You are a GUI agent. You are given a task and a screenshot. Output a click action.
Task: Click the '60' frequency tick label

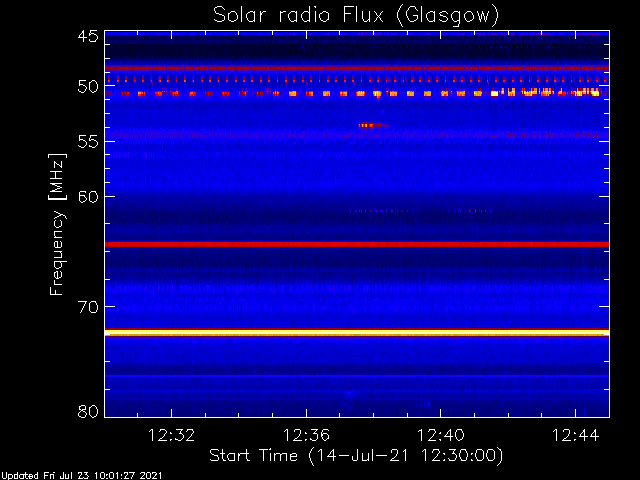[x=88, y=197]
